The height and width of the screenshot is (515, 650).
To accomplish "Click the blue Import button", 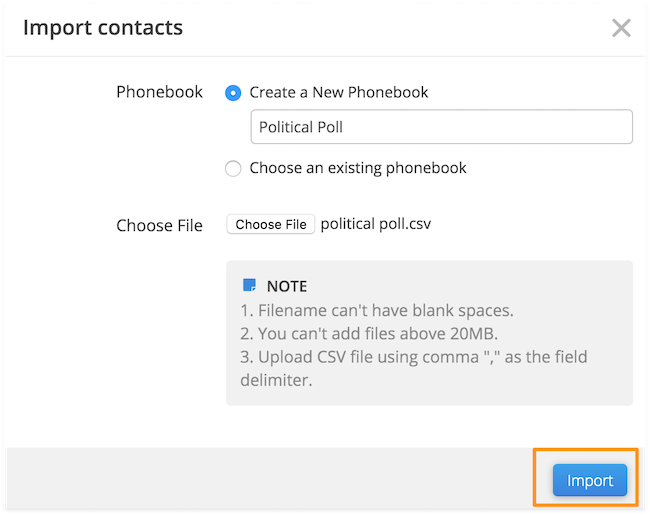I will 589,480.
